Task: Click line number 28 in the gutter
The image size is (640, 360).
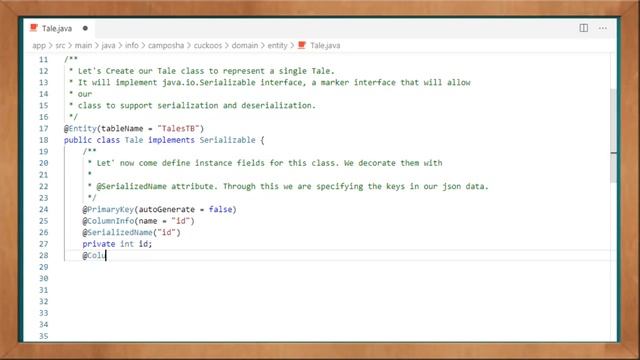Action: 44,256
